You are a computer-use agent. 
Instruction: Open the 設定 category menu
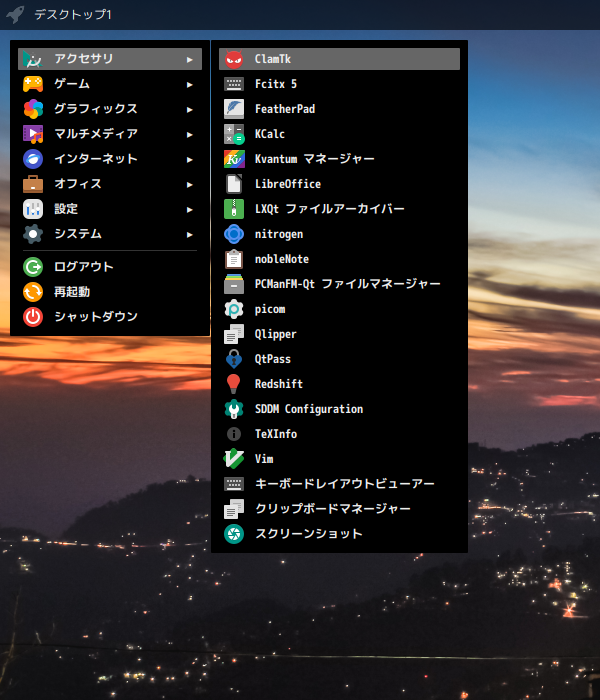(66, 209)
